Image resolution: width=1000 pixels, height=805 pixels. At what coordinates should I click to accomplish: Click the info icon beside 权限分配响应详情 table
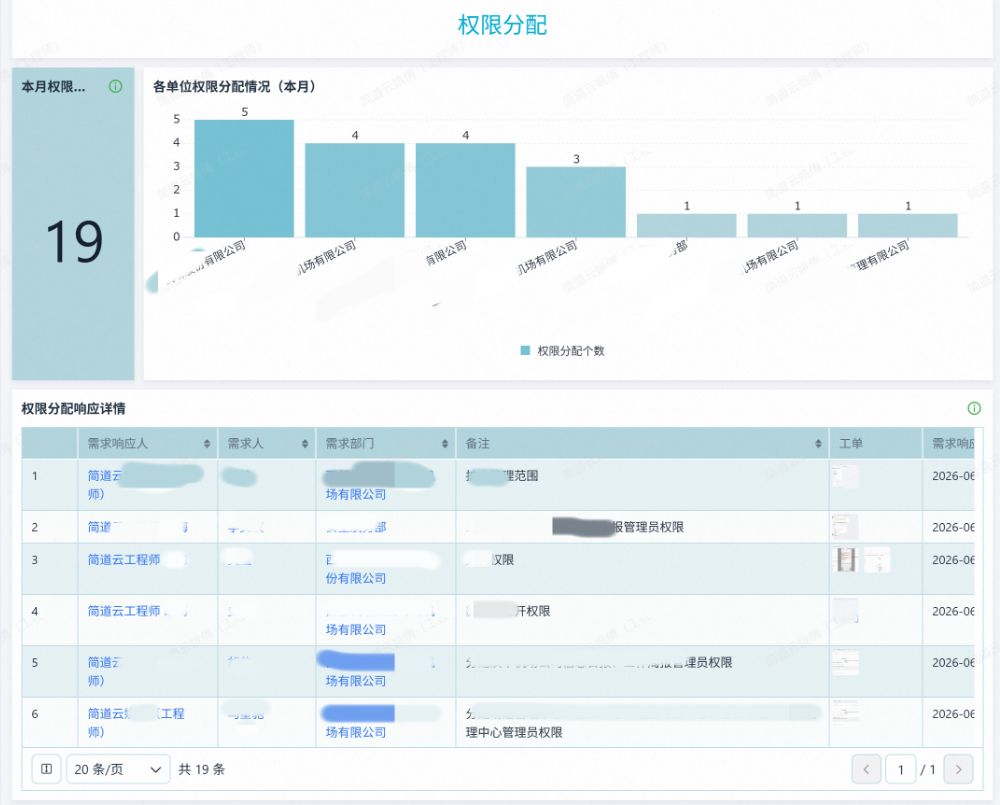(974, 408)
